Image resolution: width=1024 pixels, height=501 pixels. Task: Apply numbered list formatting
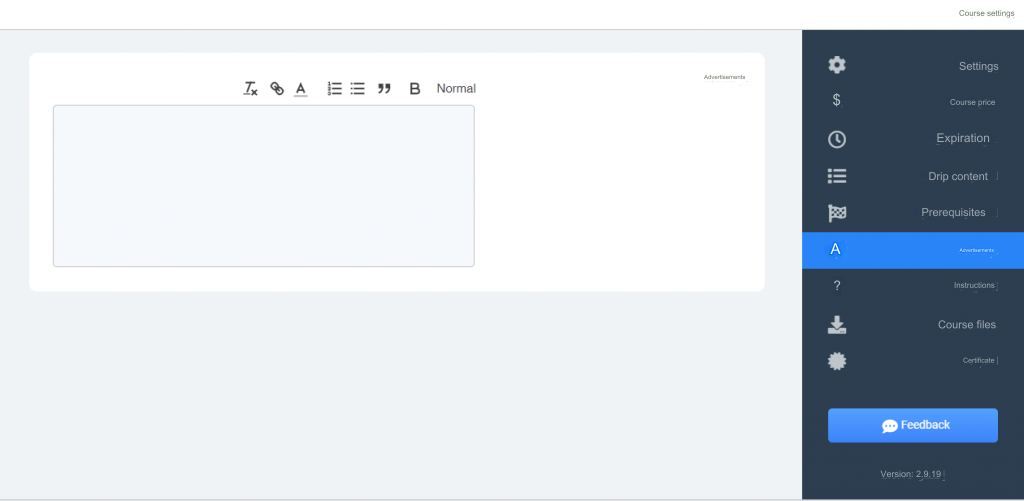[x=334, y=89]
